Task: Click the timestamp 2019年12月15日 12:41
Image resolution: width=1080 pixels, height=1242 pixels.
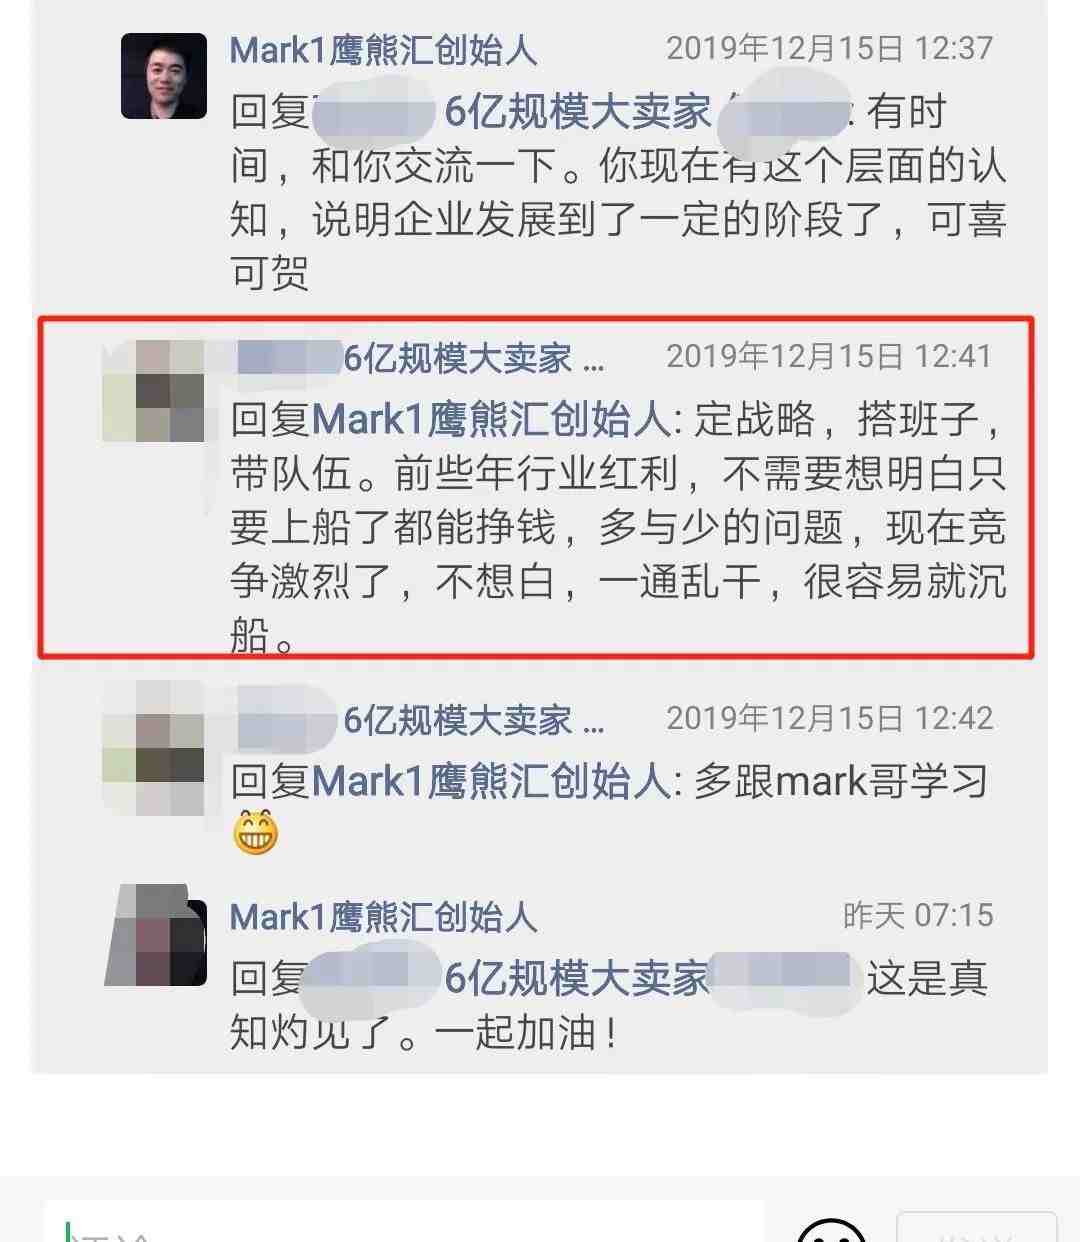Action: coord(829,357)
